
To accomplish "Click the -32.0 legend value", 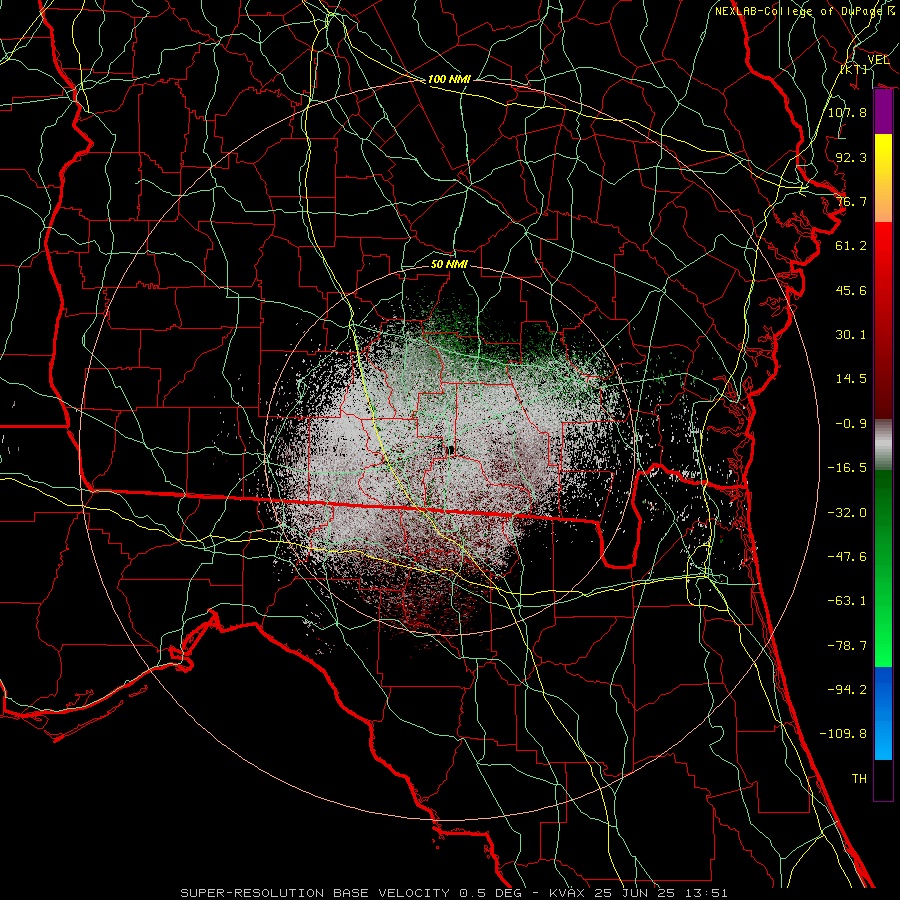I will pyautogui.click(x=847, y=513).
